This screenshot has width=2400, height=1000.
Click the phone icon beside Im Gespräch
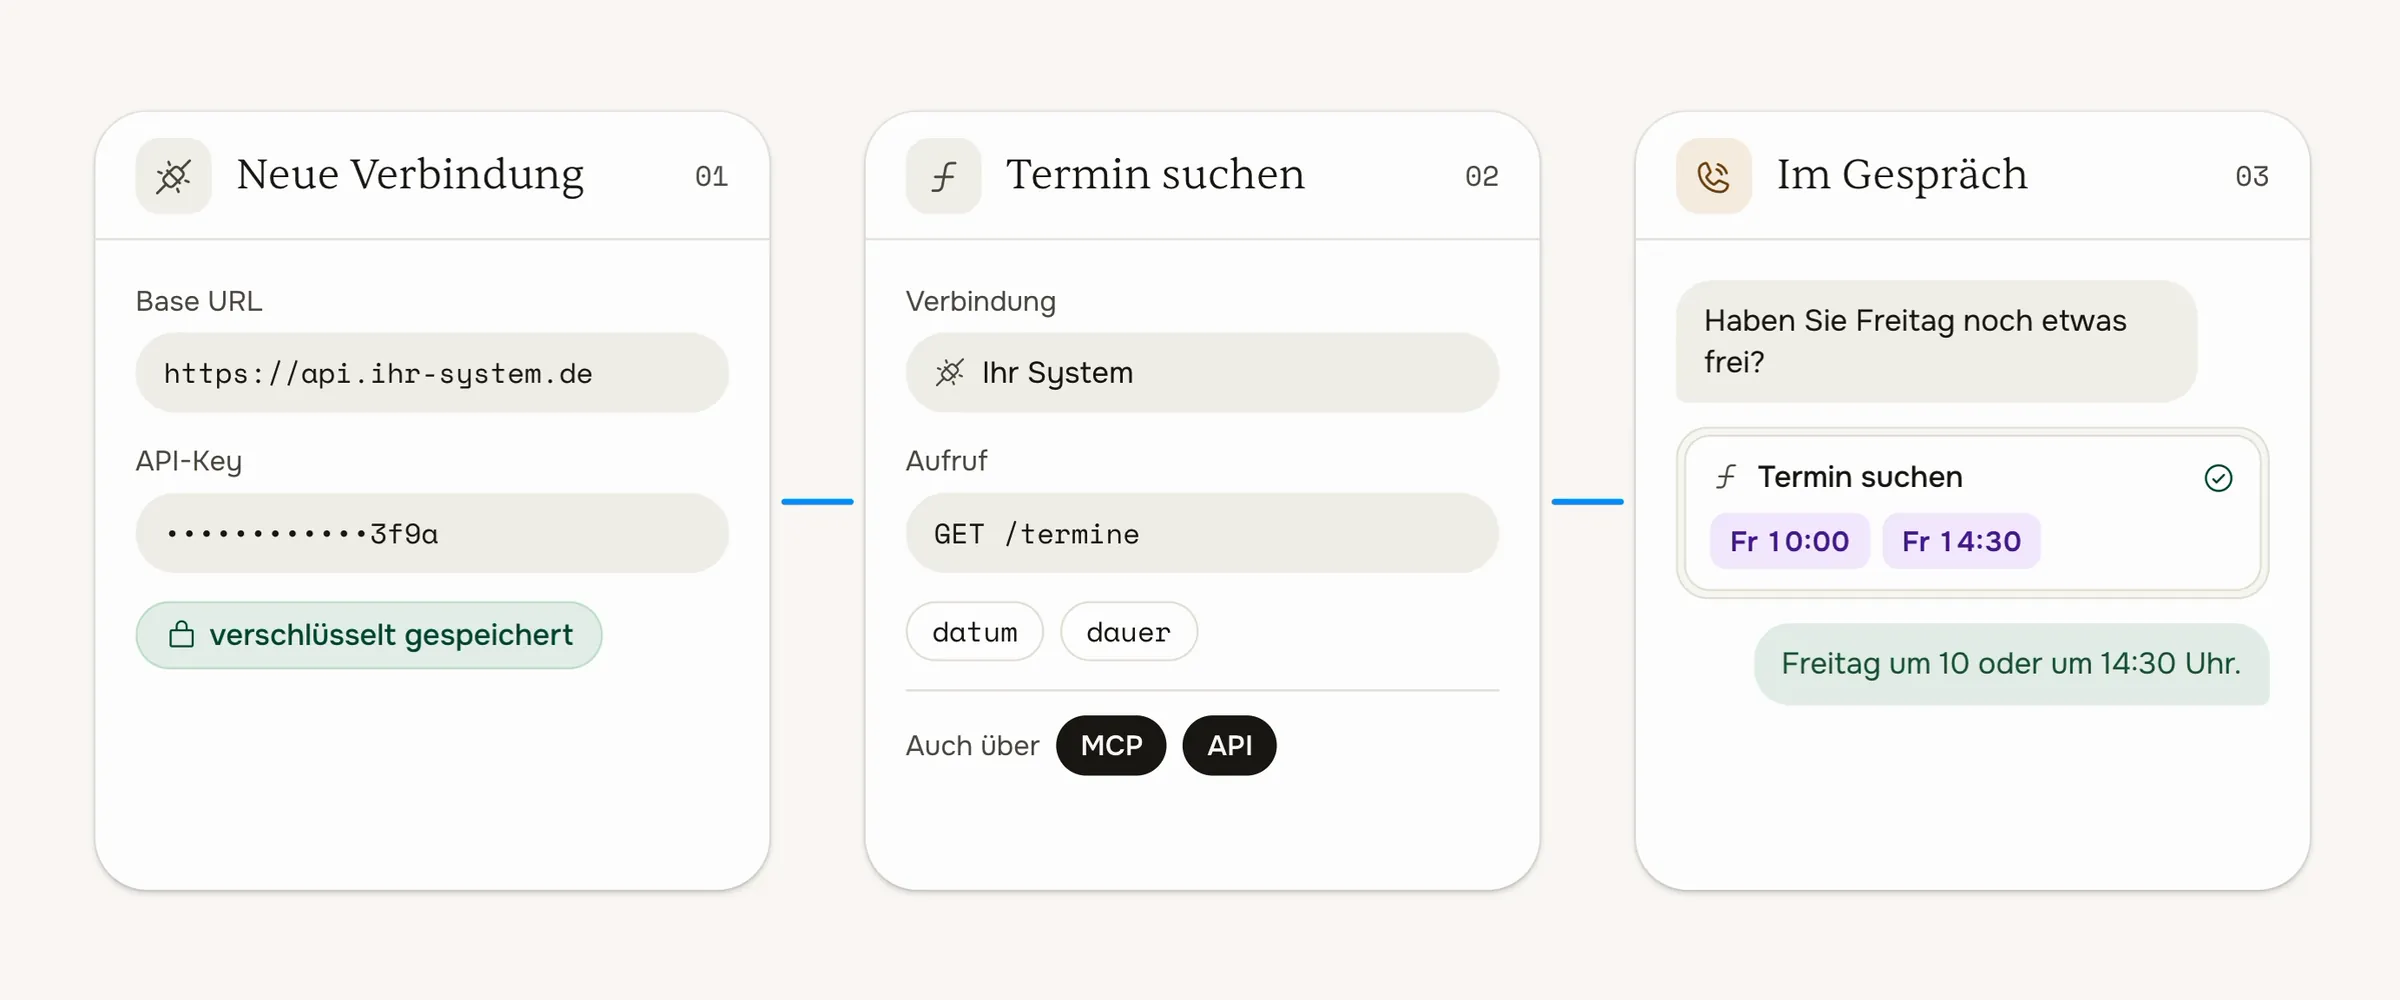[1713, 176]
